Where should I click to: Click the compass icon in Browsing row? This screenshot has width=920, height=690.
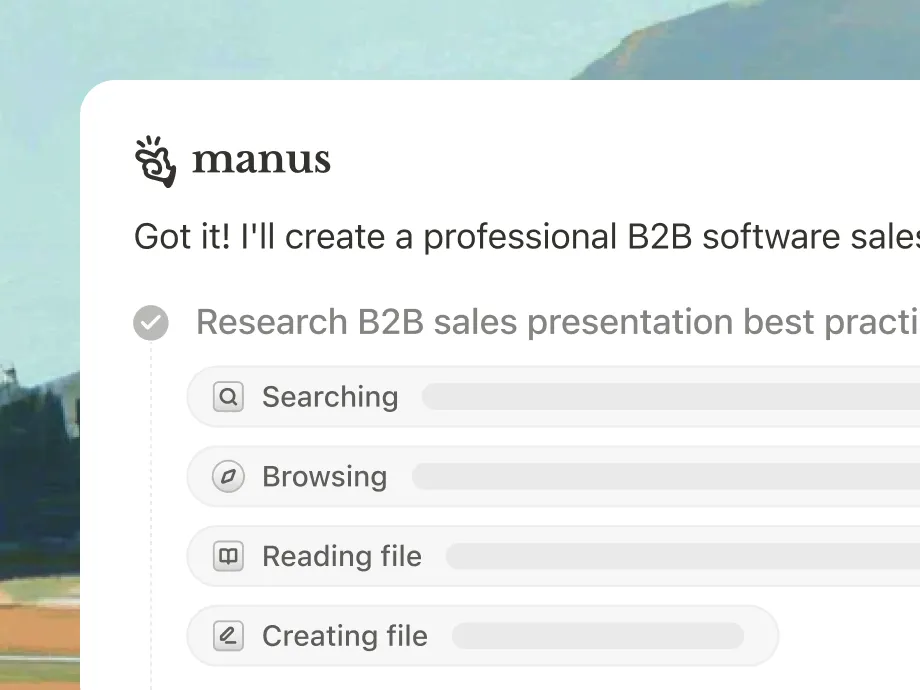click(229, 477)
